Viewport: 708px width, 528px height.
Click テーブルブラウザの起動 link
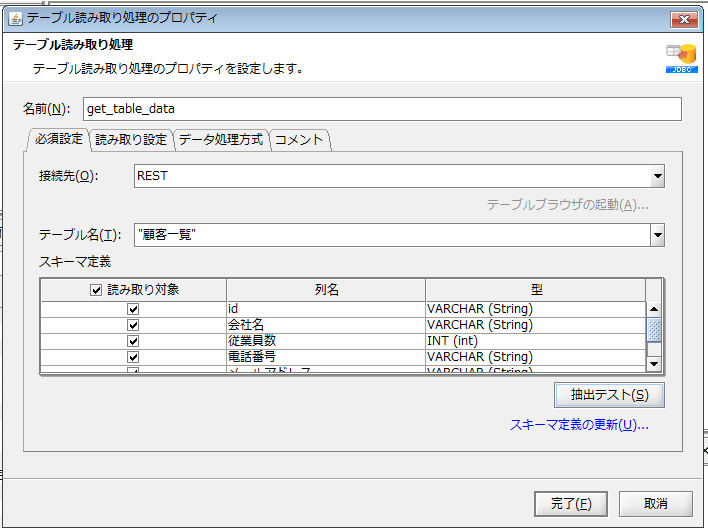tap(567, 205)
